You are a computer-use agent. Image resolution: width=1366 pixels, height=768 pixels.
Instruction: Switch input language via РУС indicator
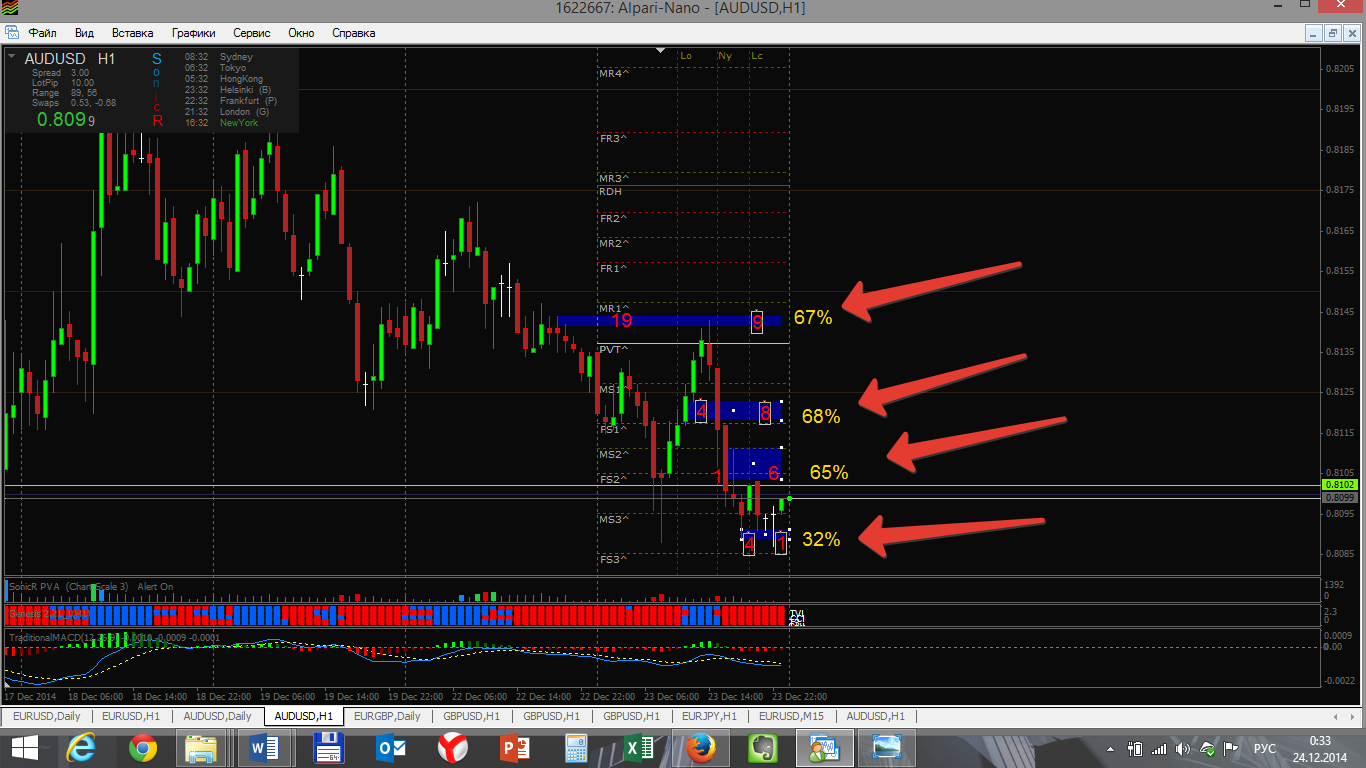click(1265, 748)
